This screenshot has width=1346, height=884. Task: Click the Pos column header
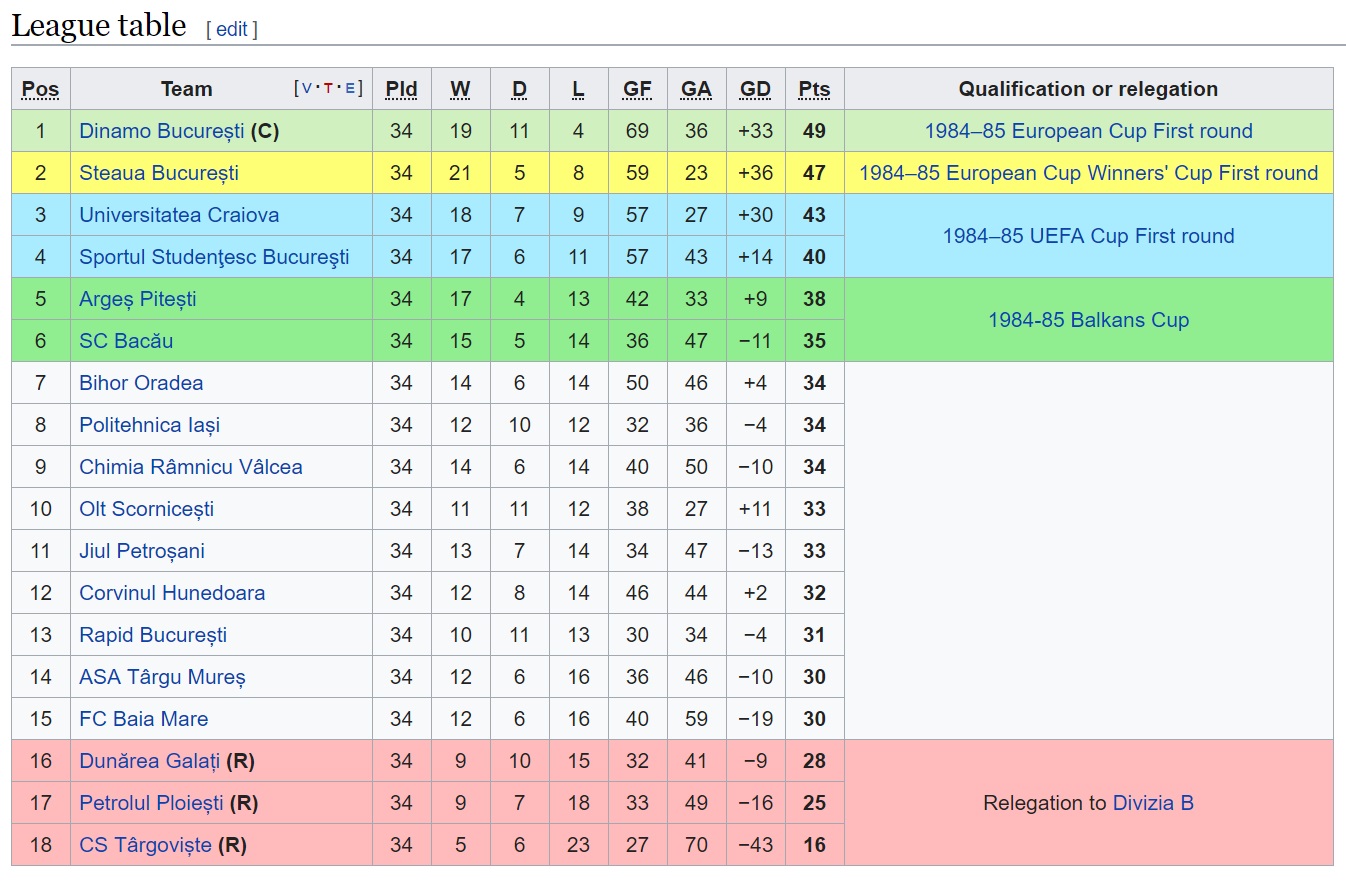click(40, 89)
